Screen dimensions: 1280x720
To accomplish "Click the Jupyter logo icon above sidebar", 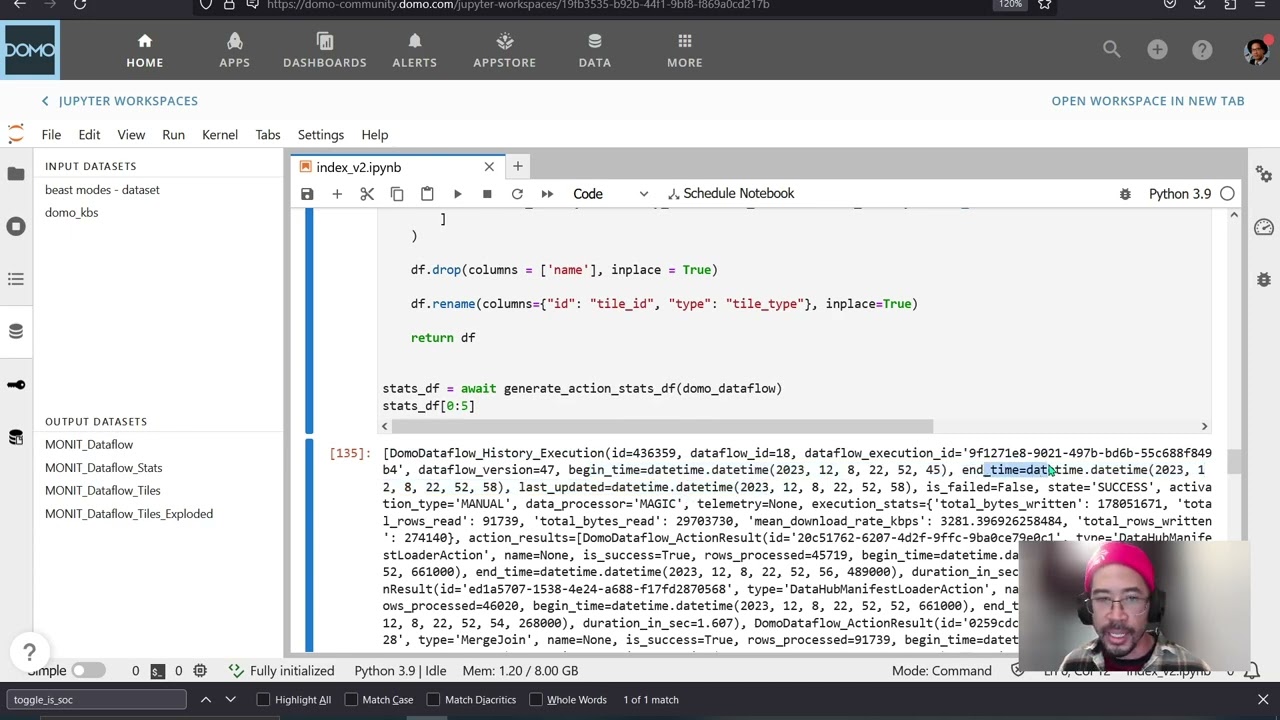I will [x=16, y=134].
